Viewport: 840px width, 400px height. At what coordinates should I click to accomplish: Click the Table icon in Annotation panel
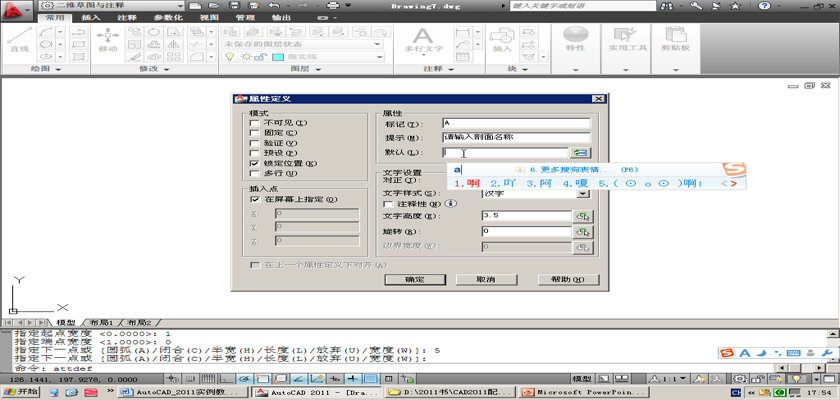[x=462, y=57]
